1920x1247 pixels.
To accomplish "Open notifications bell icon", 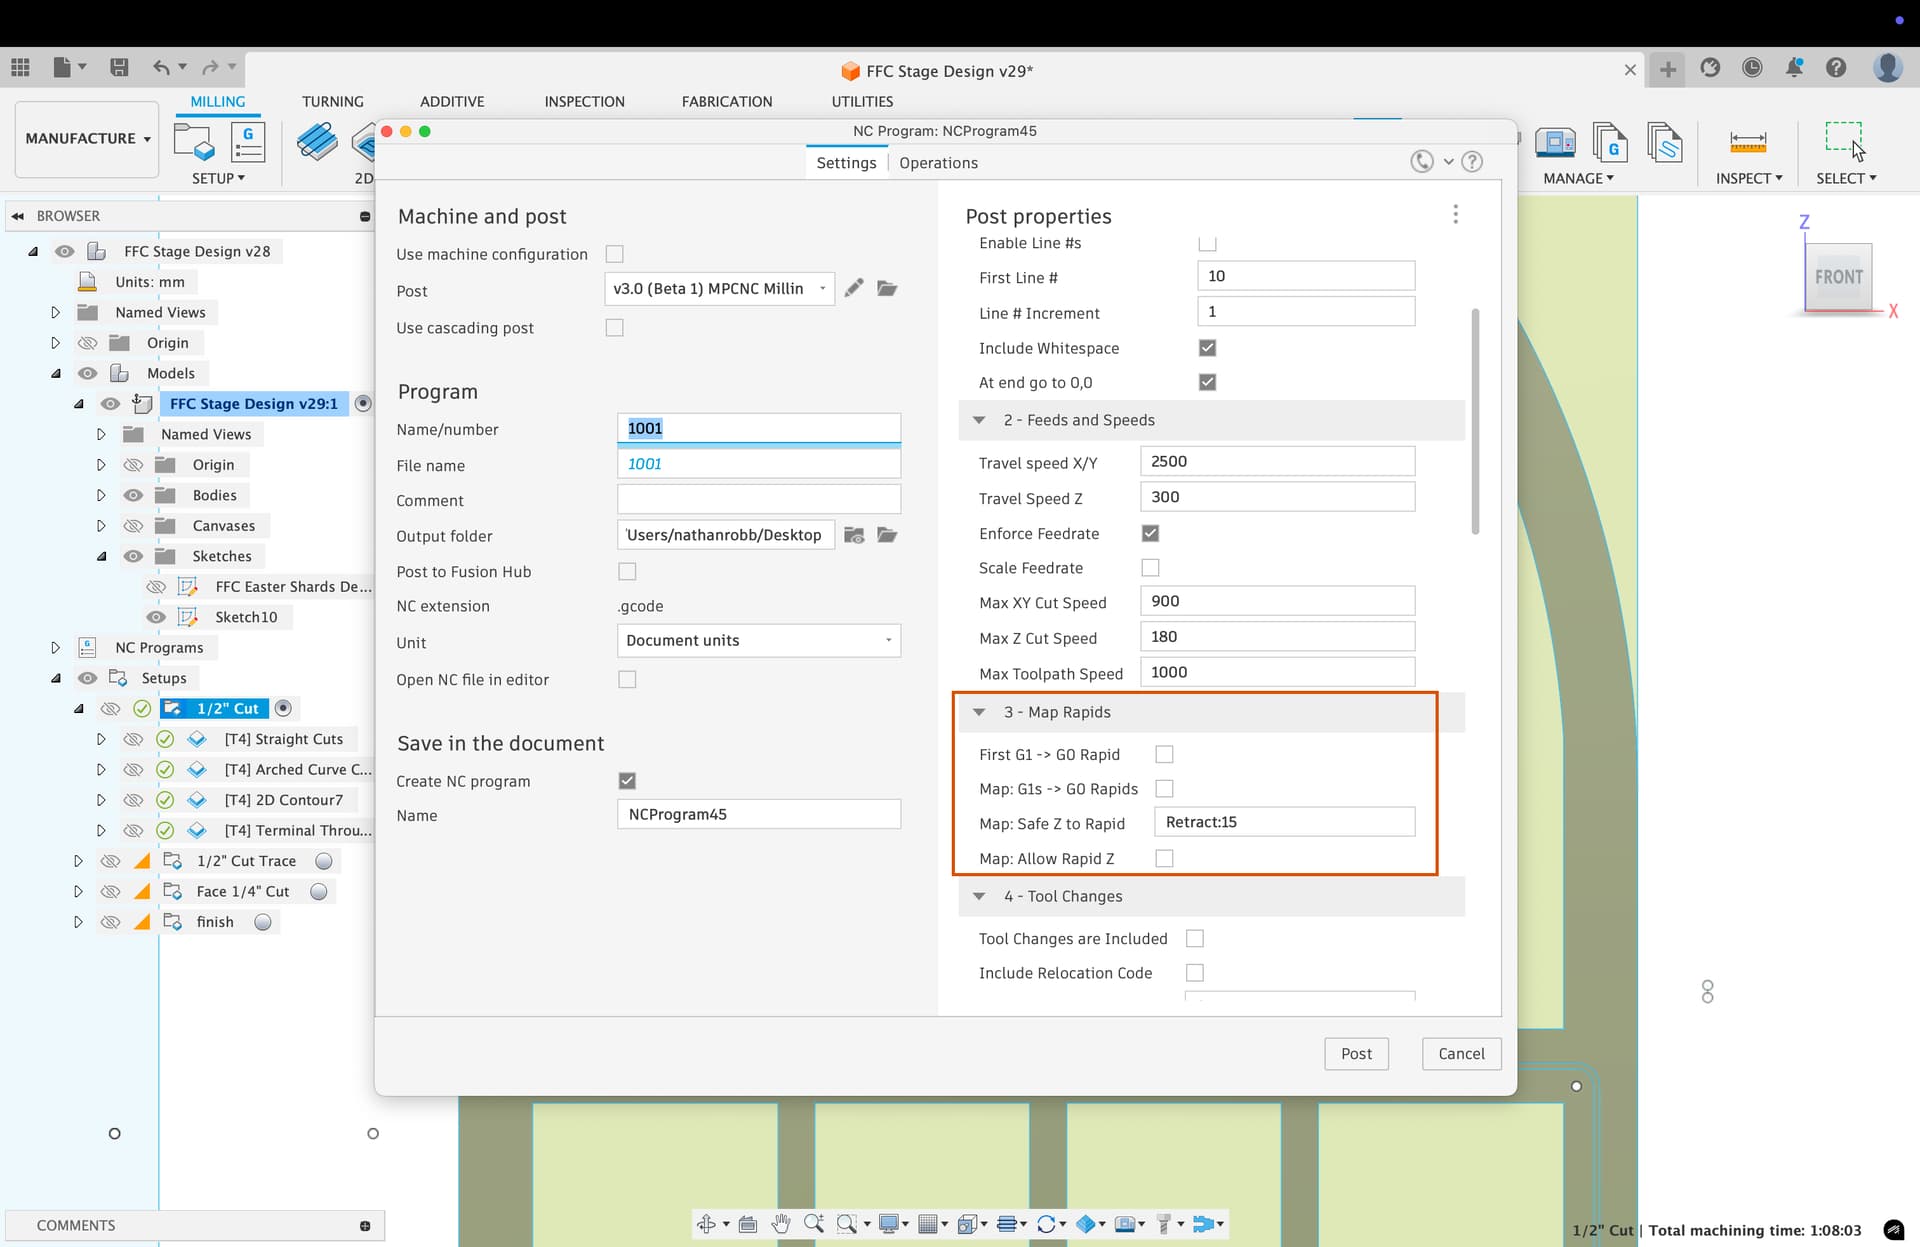I will [x=1794, y=68].
